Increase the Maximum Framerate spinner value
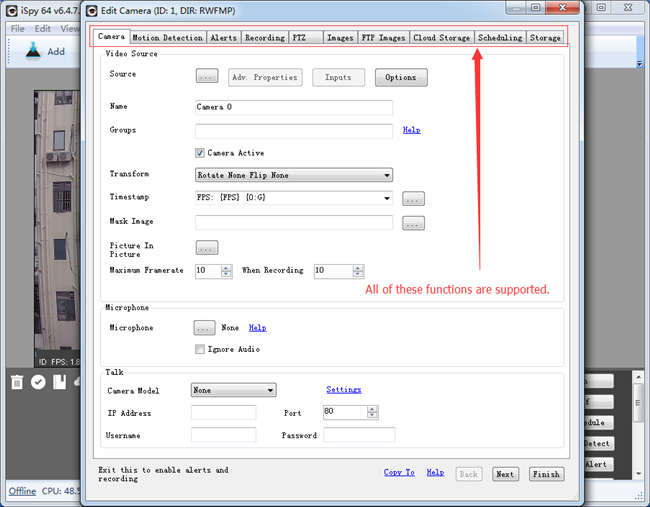The width and height of the screenshot is (650, 507). [227, 267]
